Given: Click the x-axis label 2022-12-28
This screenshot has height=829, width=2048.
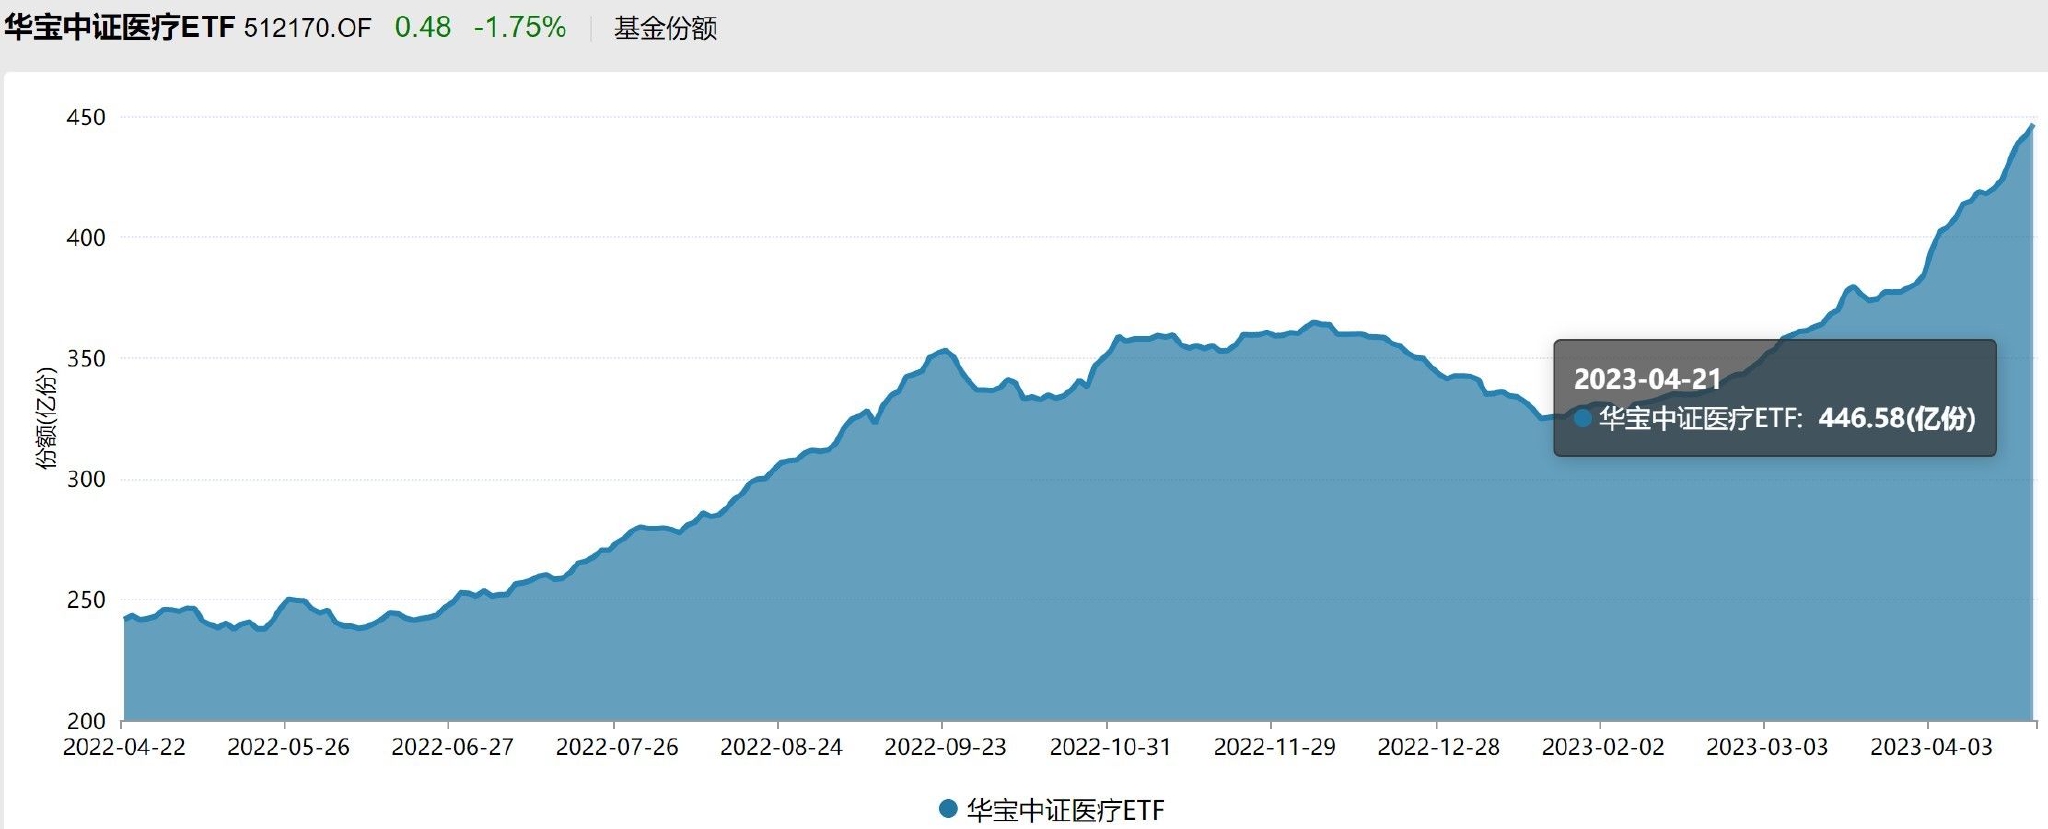Looking at the screenshot, I should pos(1438,748).
